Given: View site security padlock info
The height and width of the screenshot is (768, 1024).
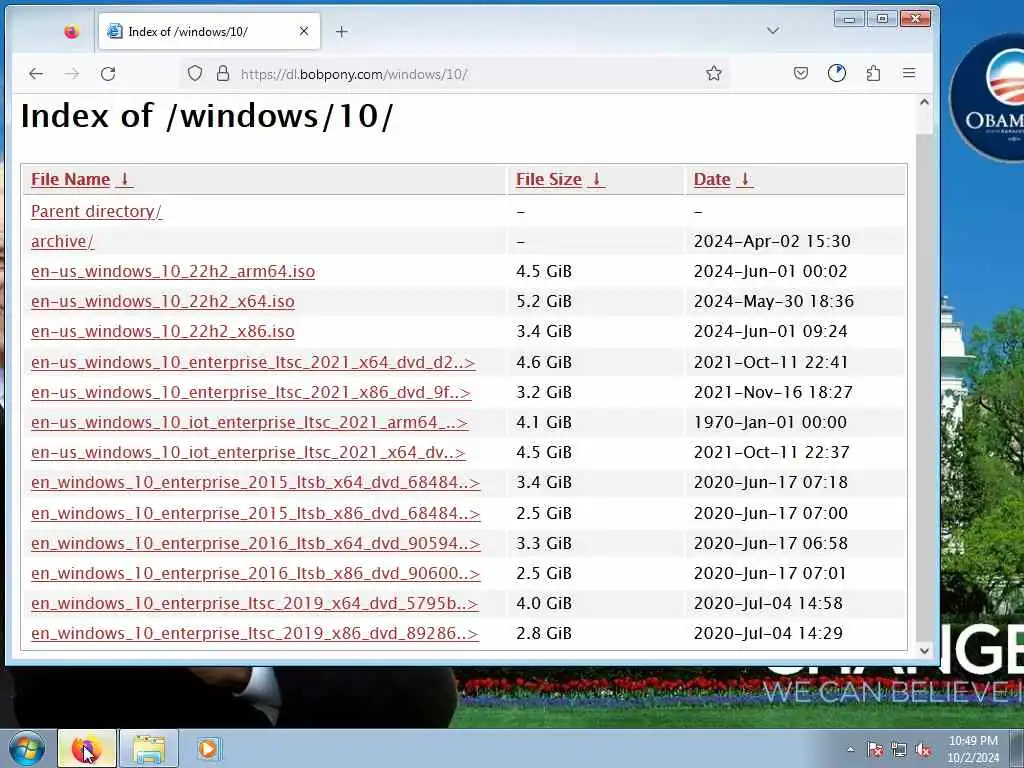Looking at the screenshot, I should point(223,73).
